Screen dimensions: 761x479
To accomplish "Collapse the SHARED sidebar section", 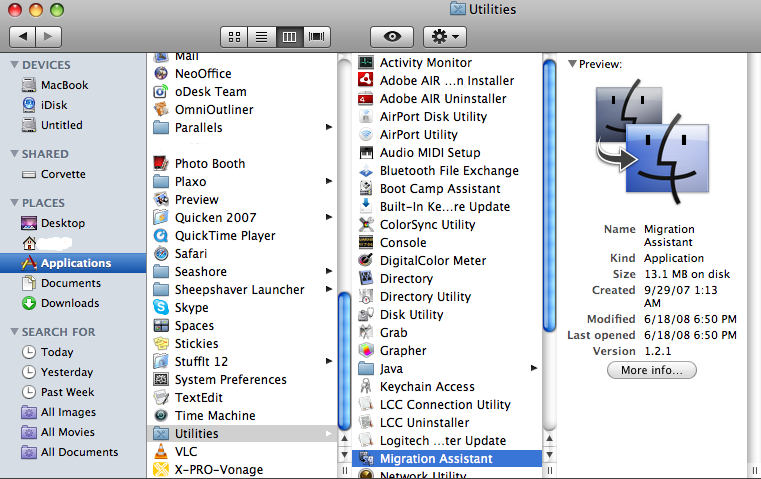I will point(15,153).
